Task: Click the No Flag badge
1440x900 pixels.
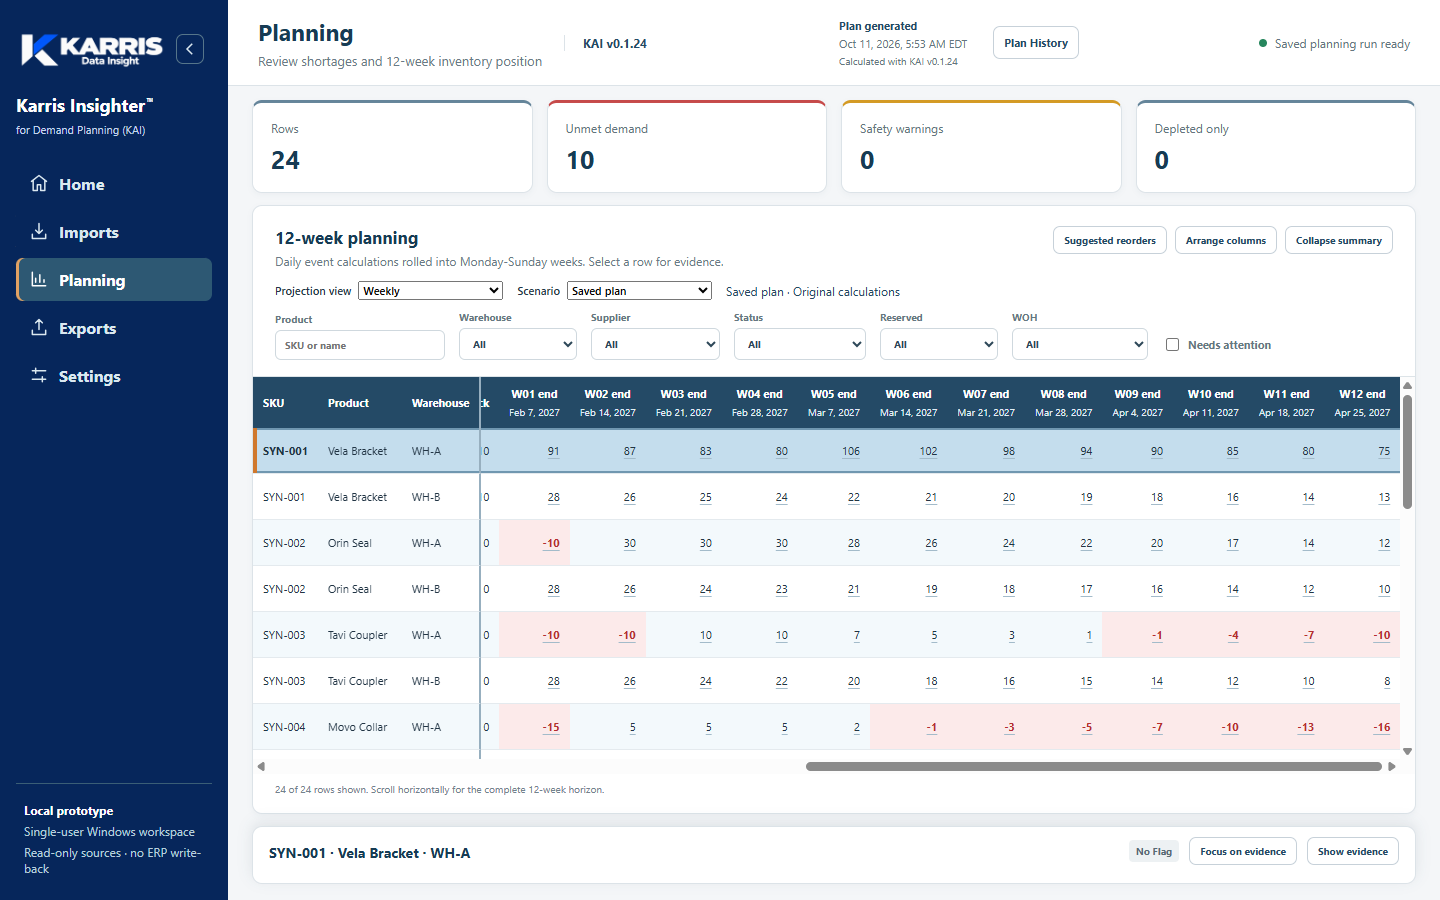Action: (x=1154, y=851)
